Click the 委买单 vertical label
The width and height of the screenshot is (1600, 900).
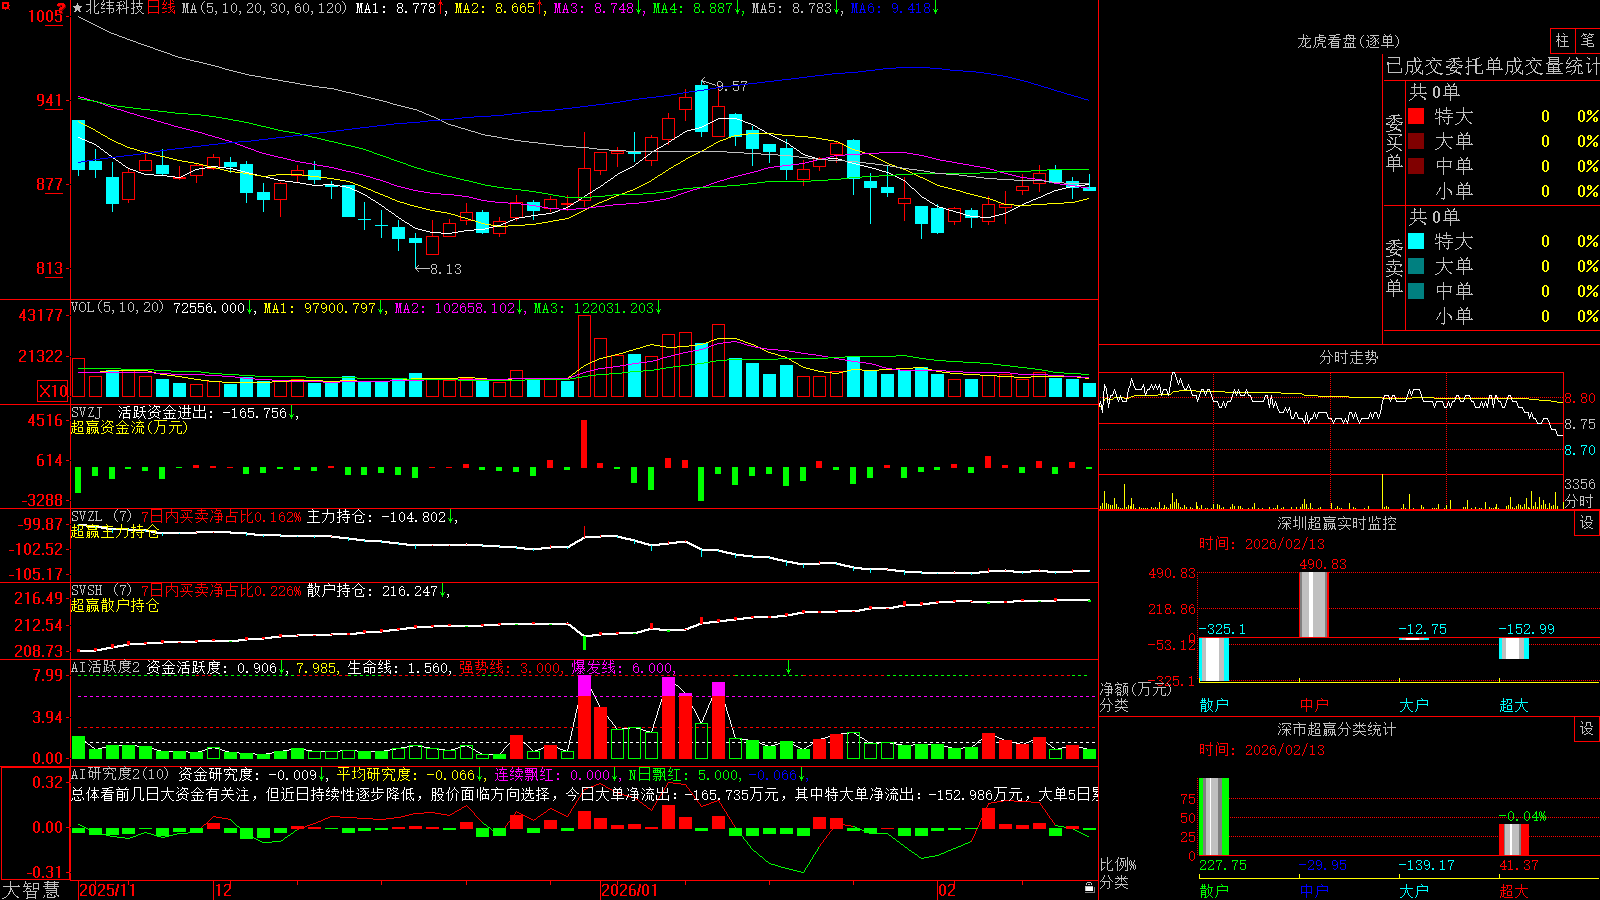tap(1394, 143)
